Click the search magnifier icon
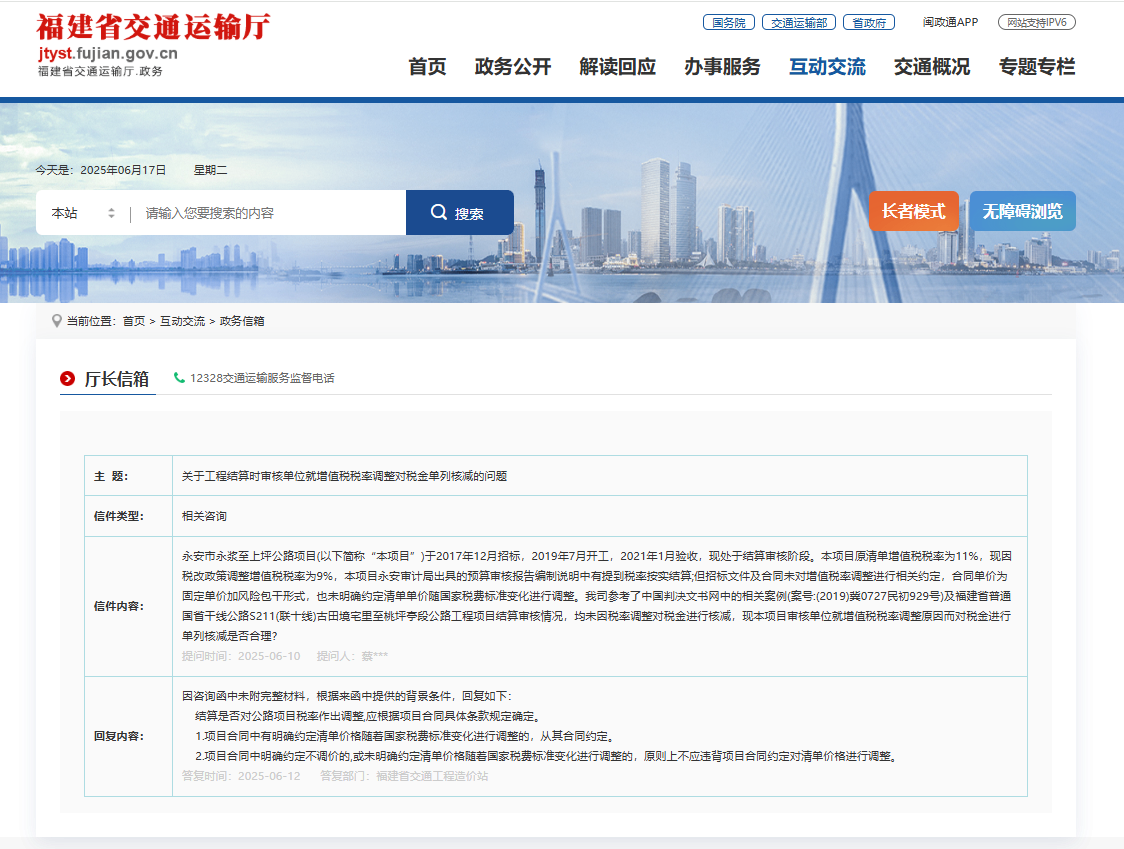Screen dimensions: 1124x849 pos(439,211)
